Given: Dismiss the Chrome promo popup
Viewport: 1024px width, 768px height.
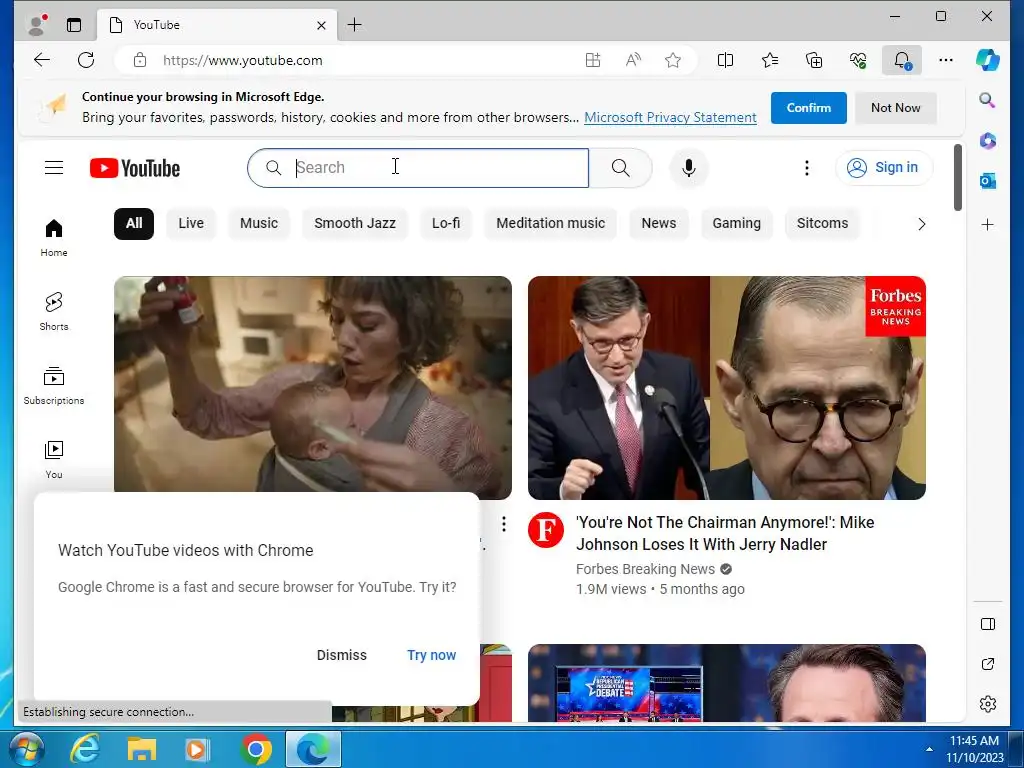Looking at the screenshot, I should click(x=342, y=655).
